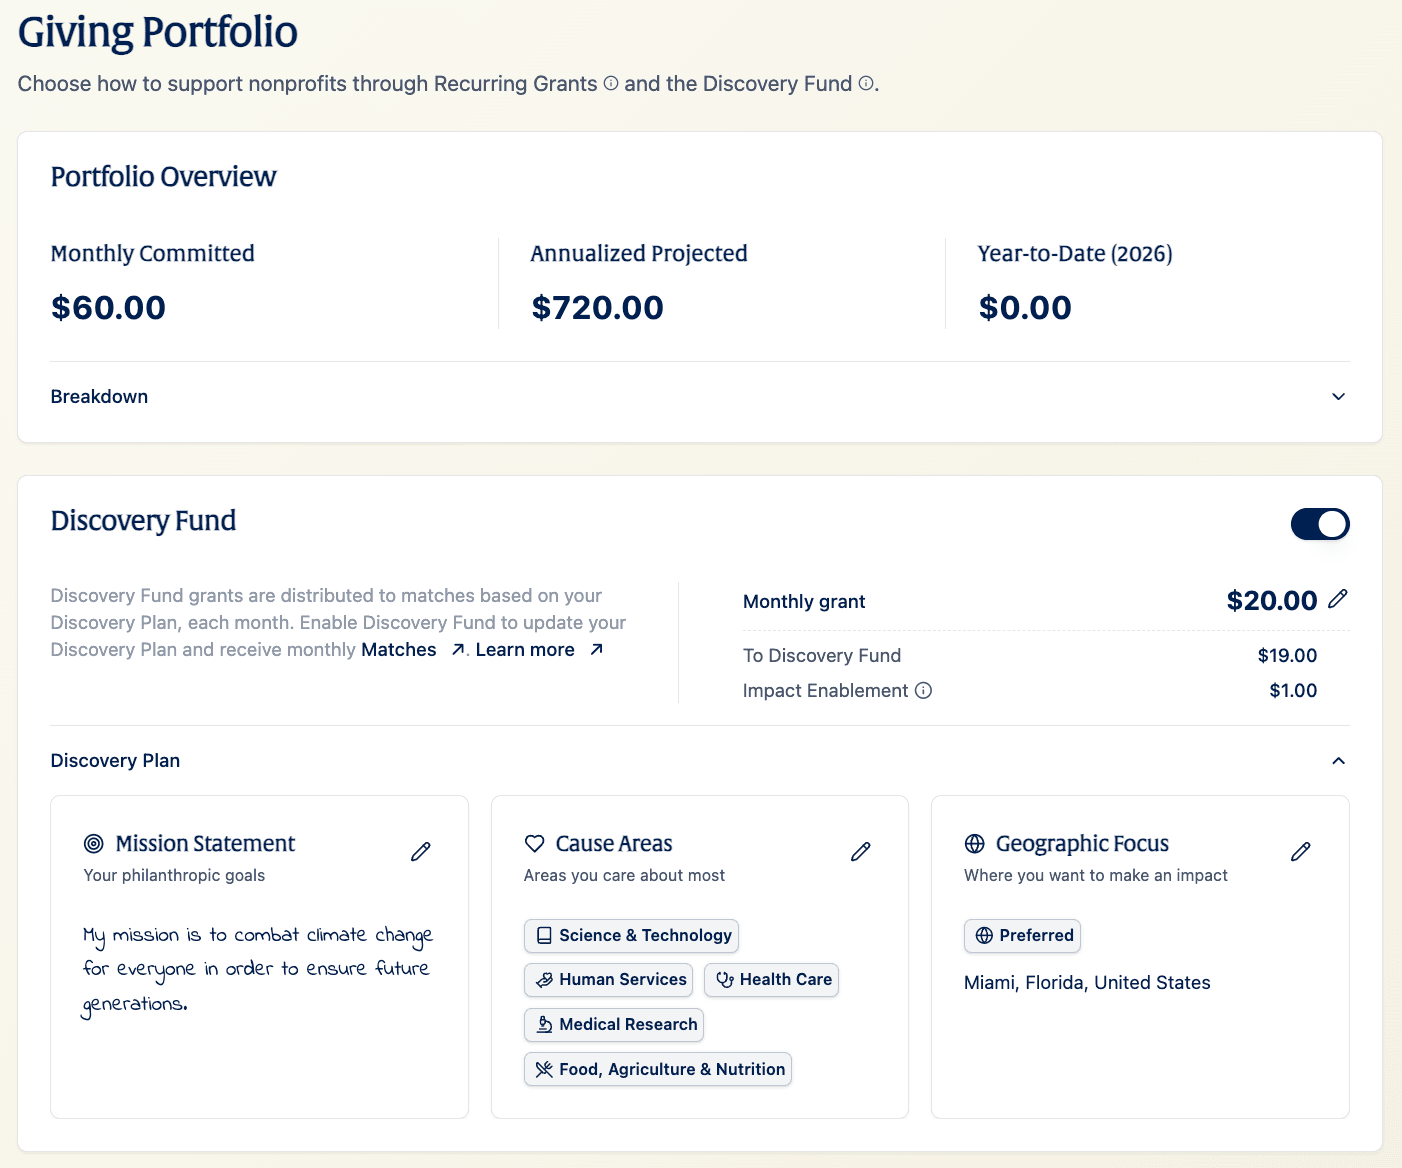
Task: Edit the Mission Statement using the pencil icon
Action: click(420, 851)
